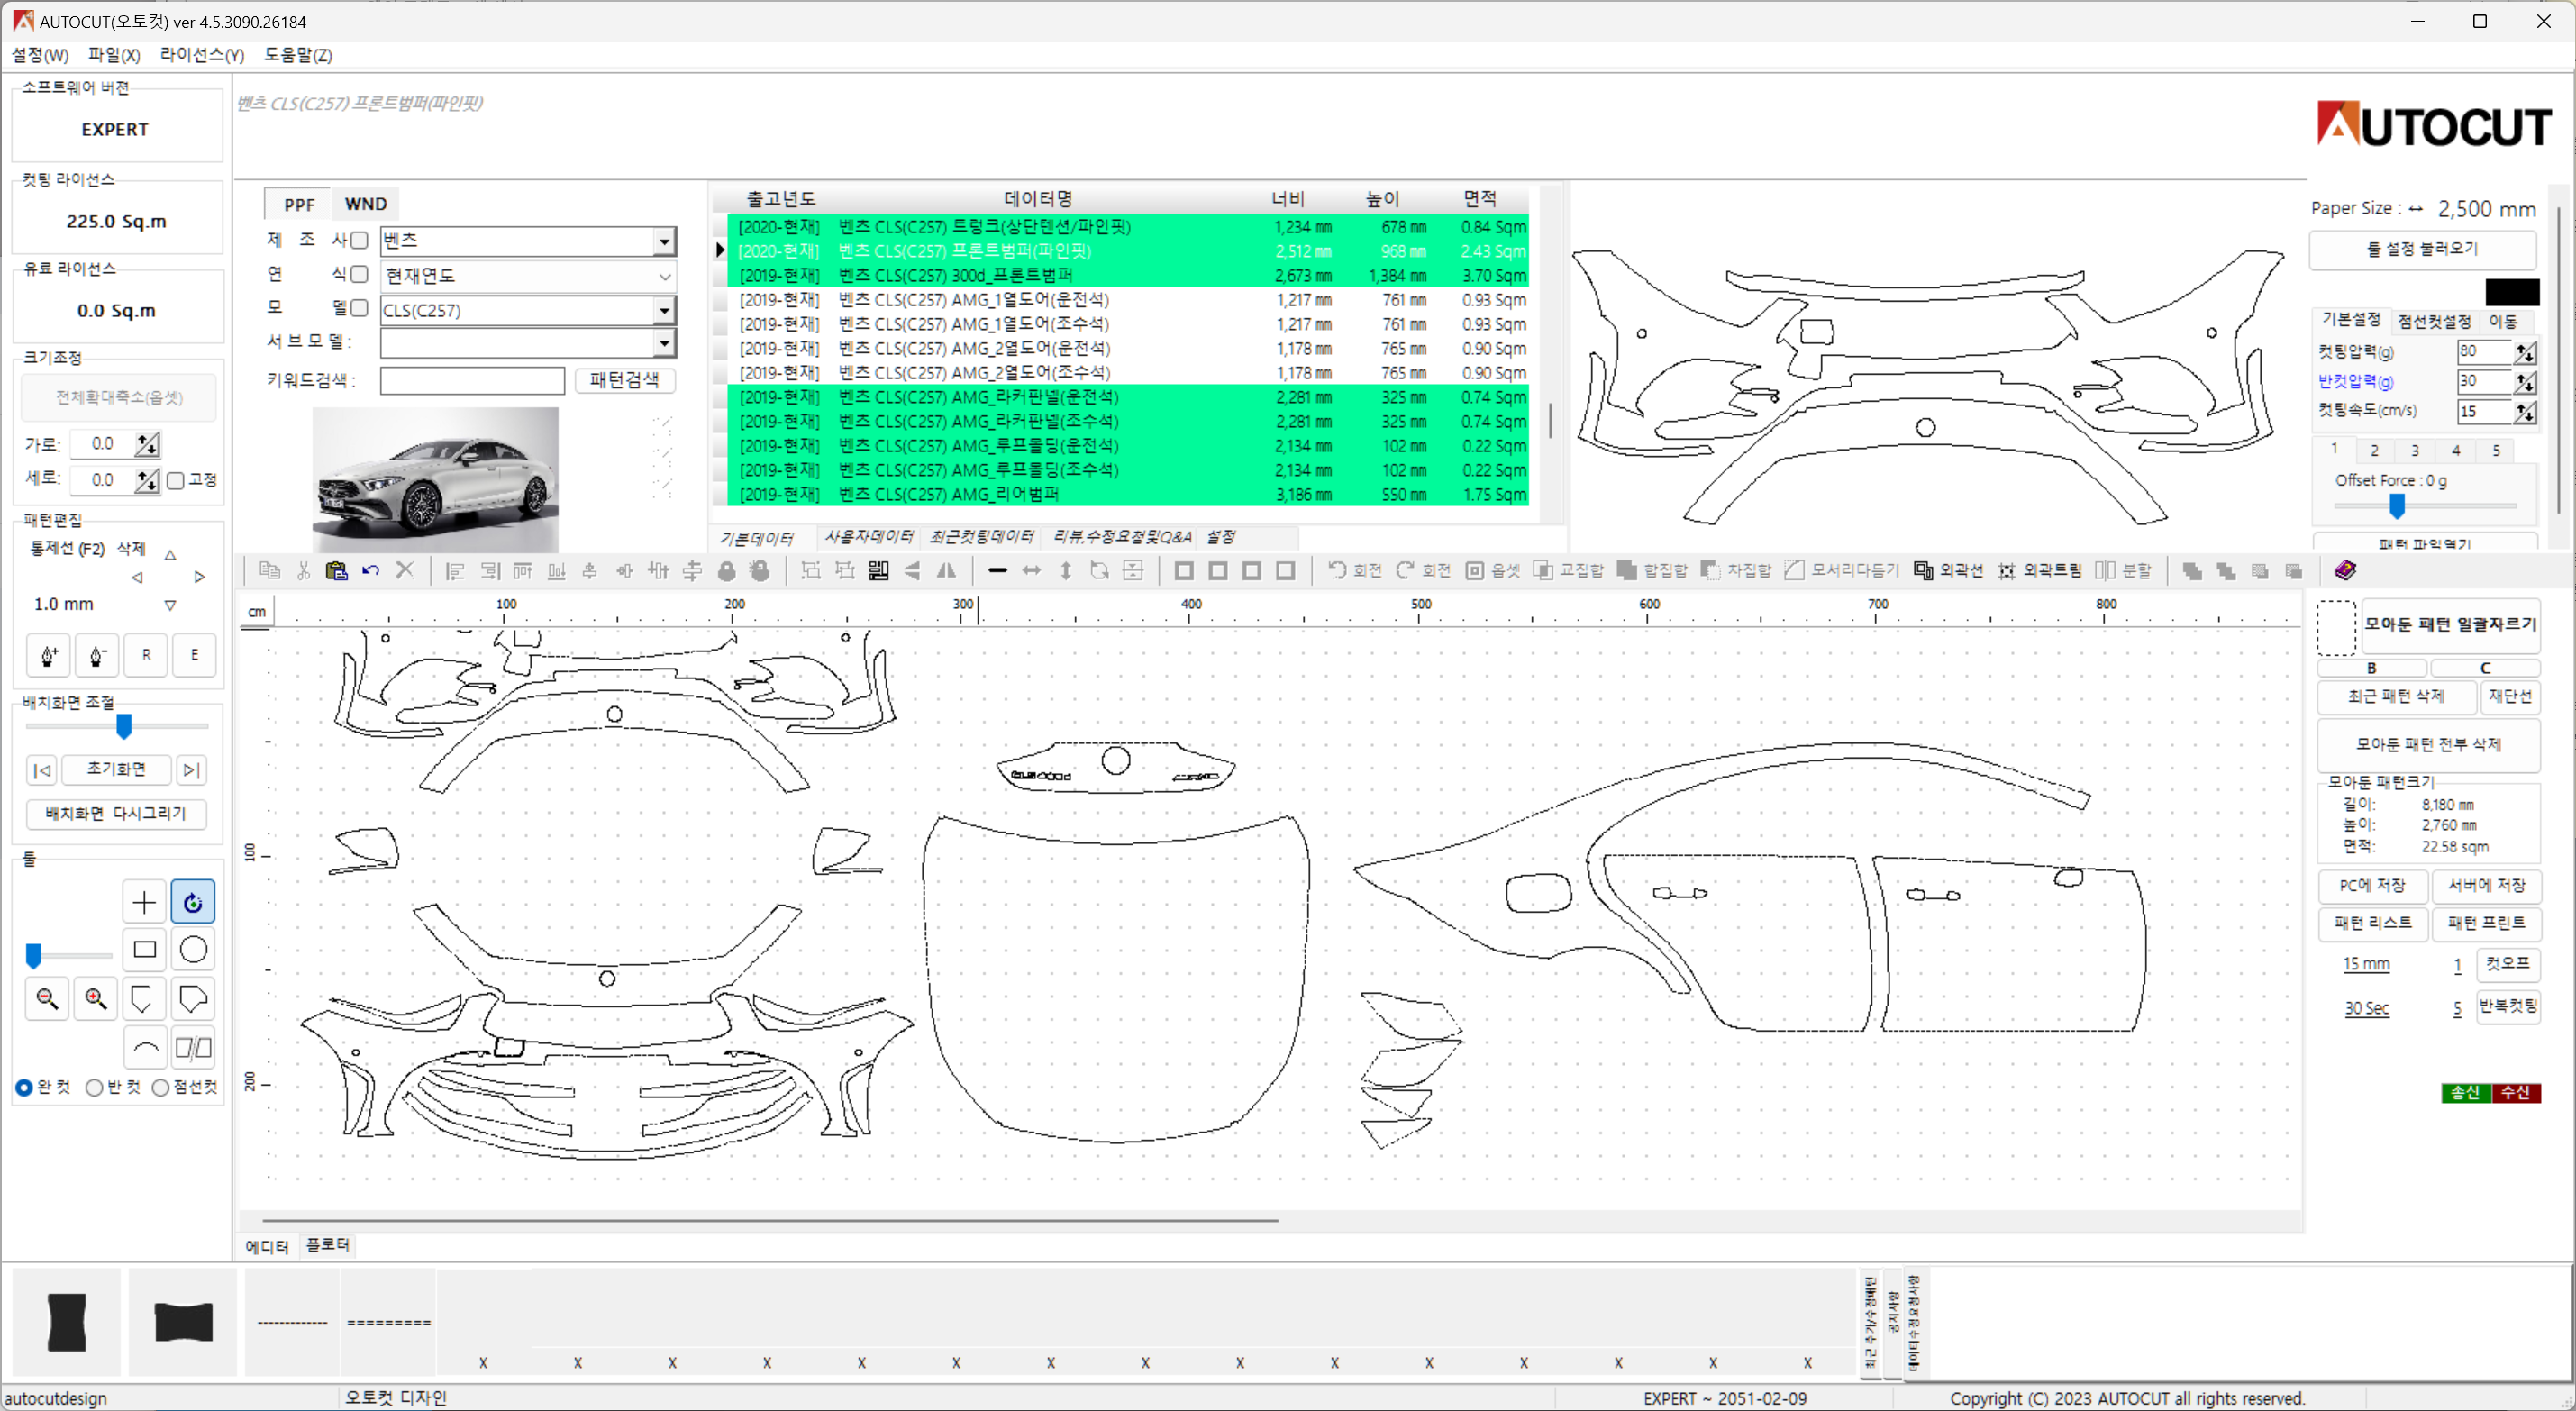
Task: Click the 외곽선 outline toolbar item
Action: 1949,571
